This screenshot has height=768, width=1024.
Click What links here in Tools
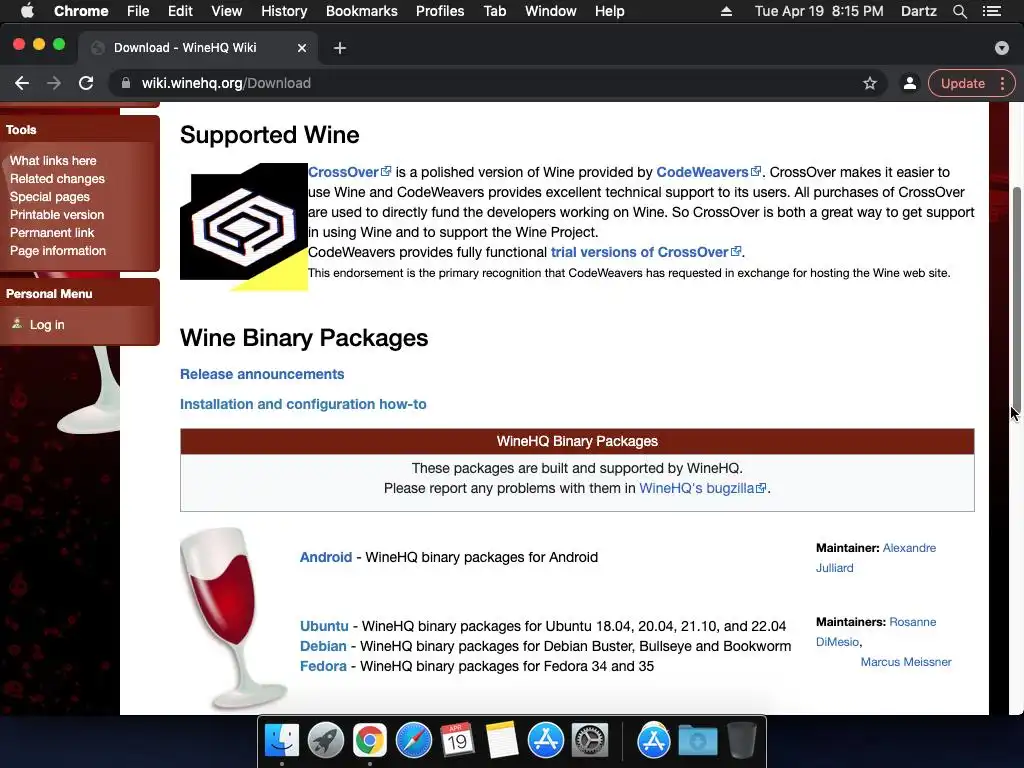[53, 161]
